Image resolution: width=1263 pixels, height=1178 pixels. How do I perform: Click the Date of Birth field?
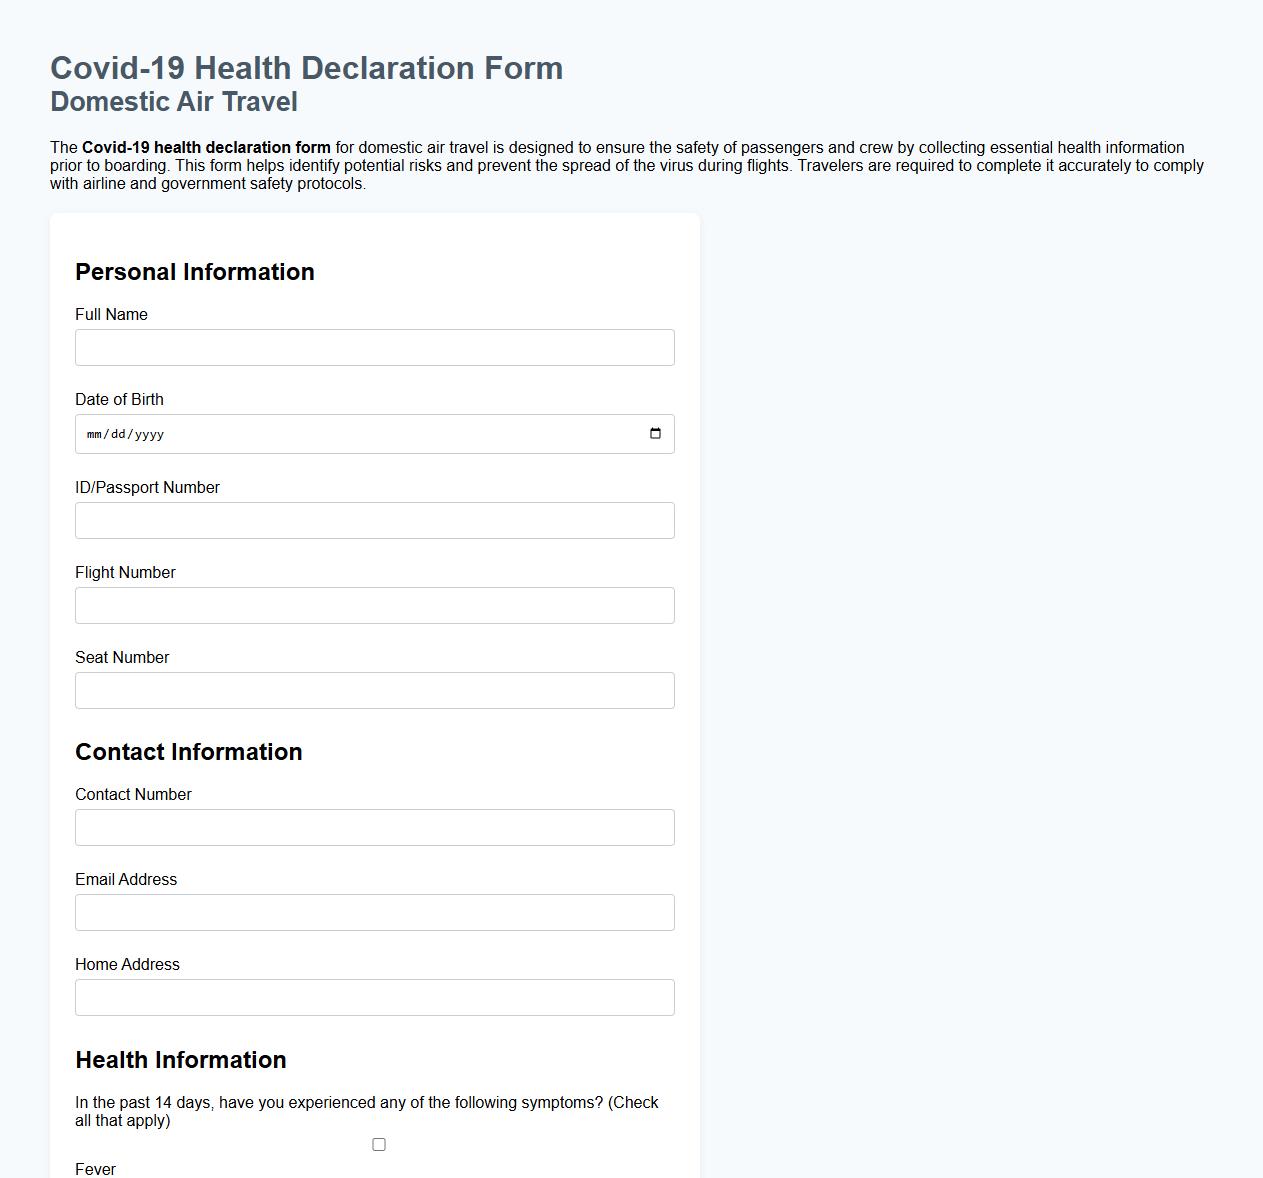click(374, 433)
